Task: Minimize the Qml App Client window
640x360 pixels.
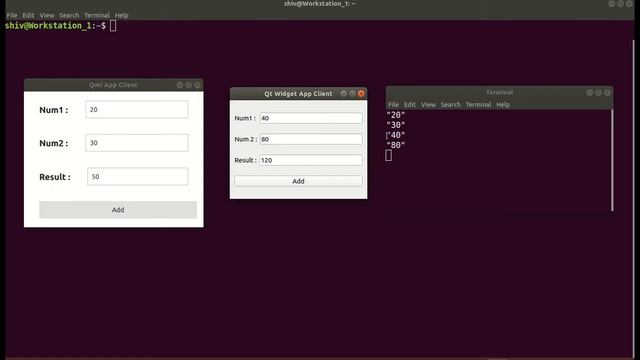Action: click(180, 85)
